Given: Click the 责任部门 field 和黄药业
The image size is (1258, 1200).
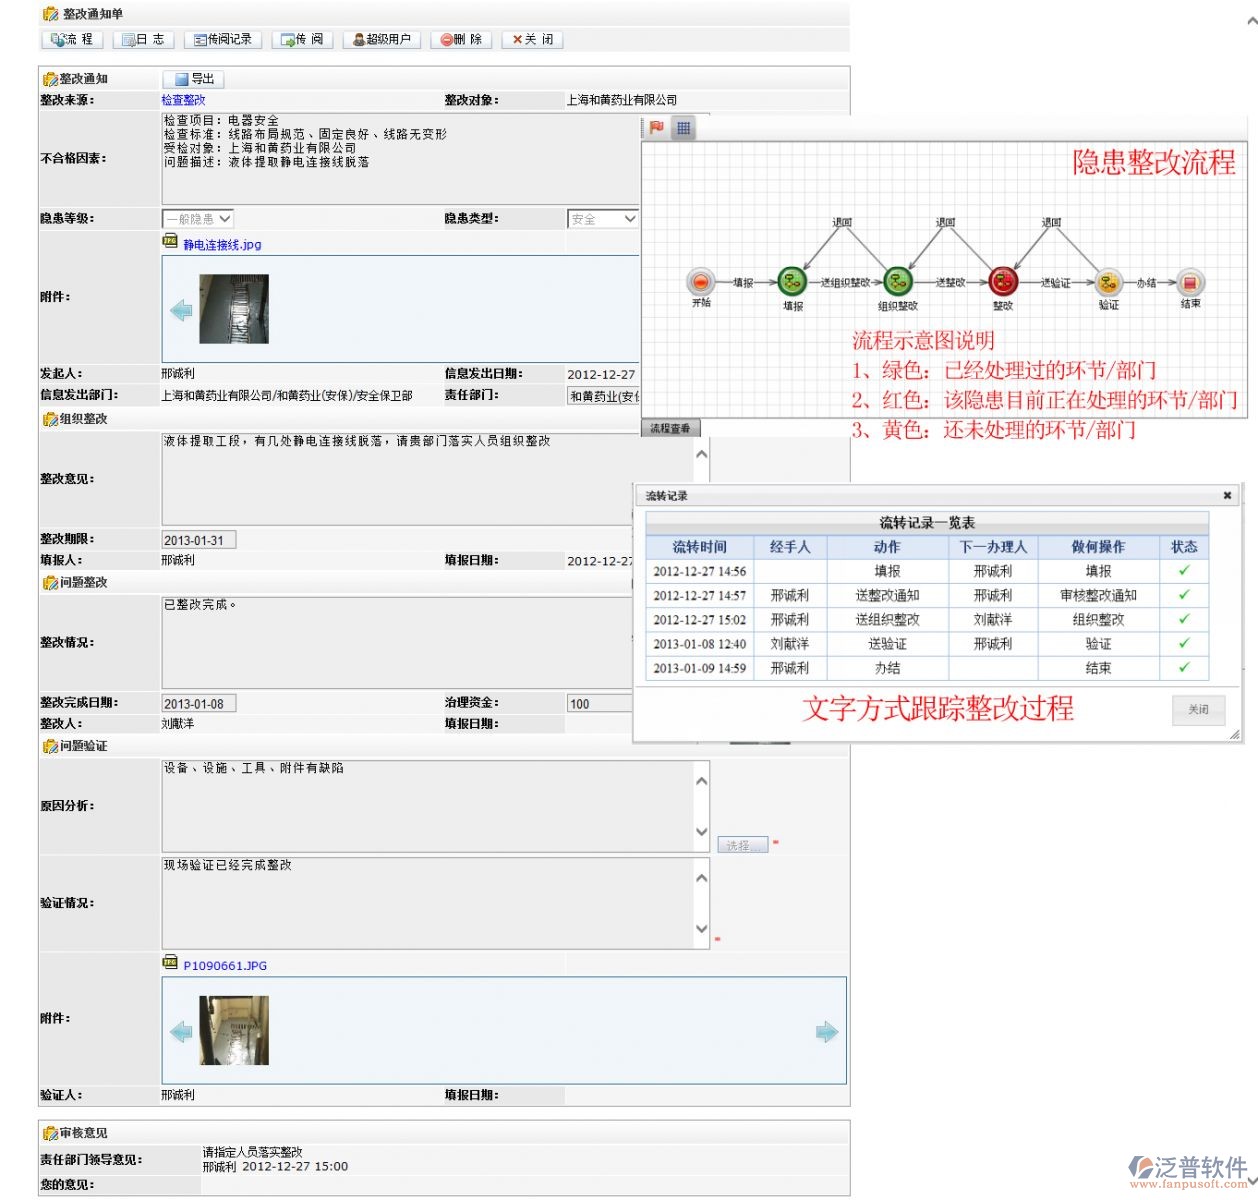Looking at the screenshot, I should [603, 396].
